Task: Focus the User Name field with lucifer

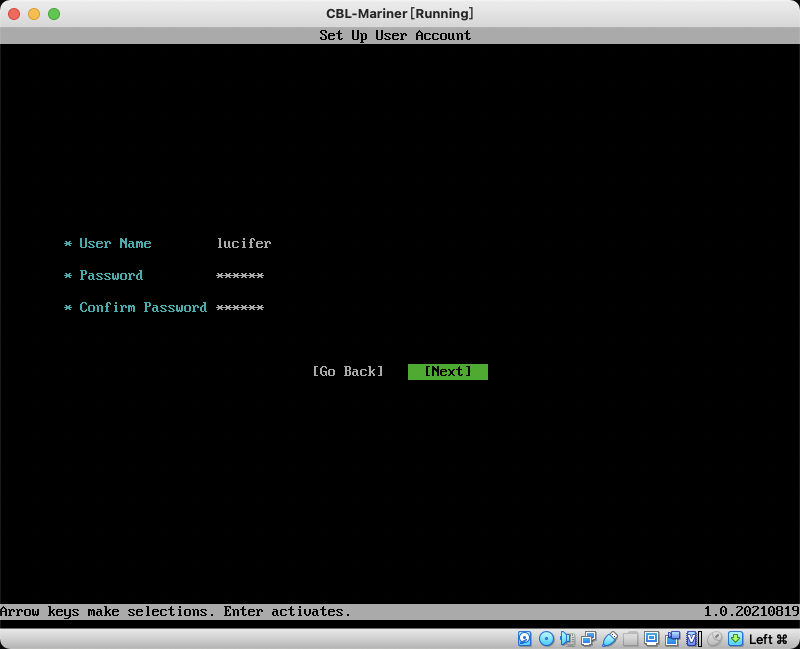Action: point(244,243)
